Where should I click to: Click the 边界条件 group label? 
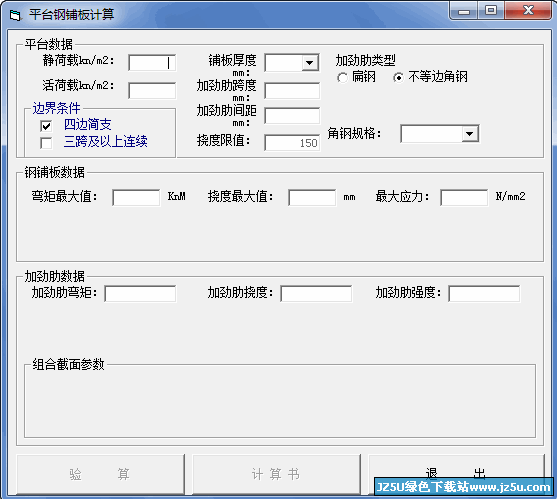pyautogui.click(x=56, y=108)
